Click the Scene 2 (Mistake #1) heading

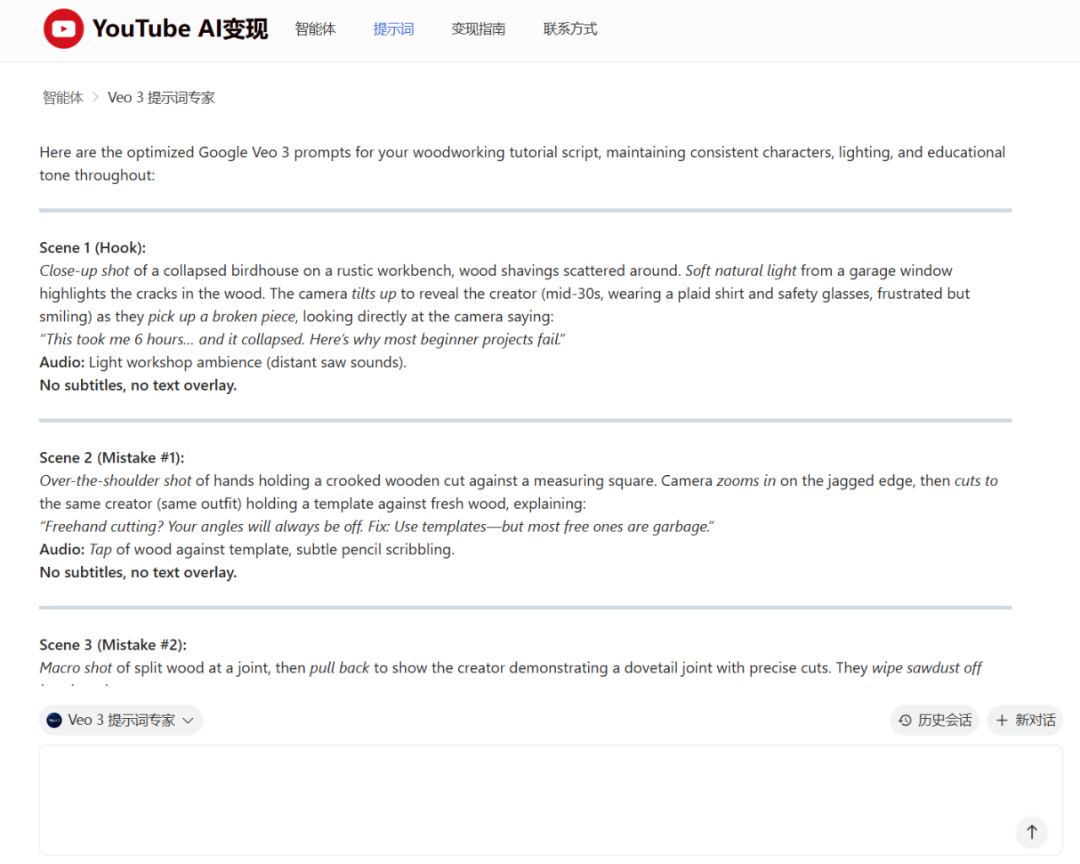(112, 458)
